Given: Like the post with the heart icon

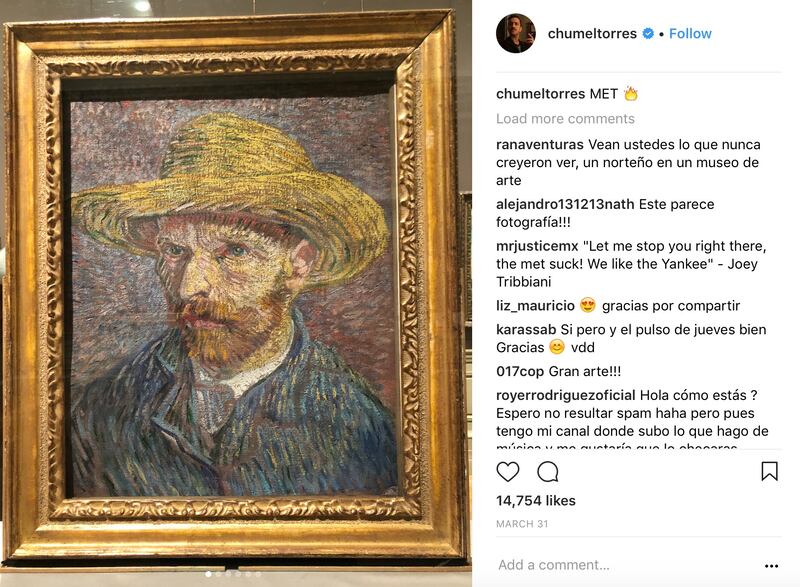Looking at the screenshot, I should point(508,472).
